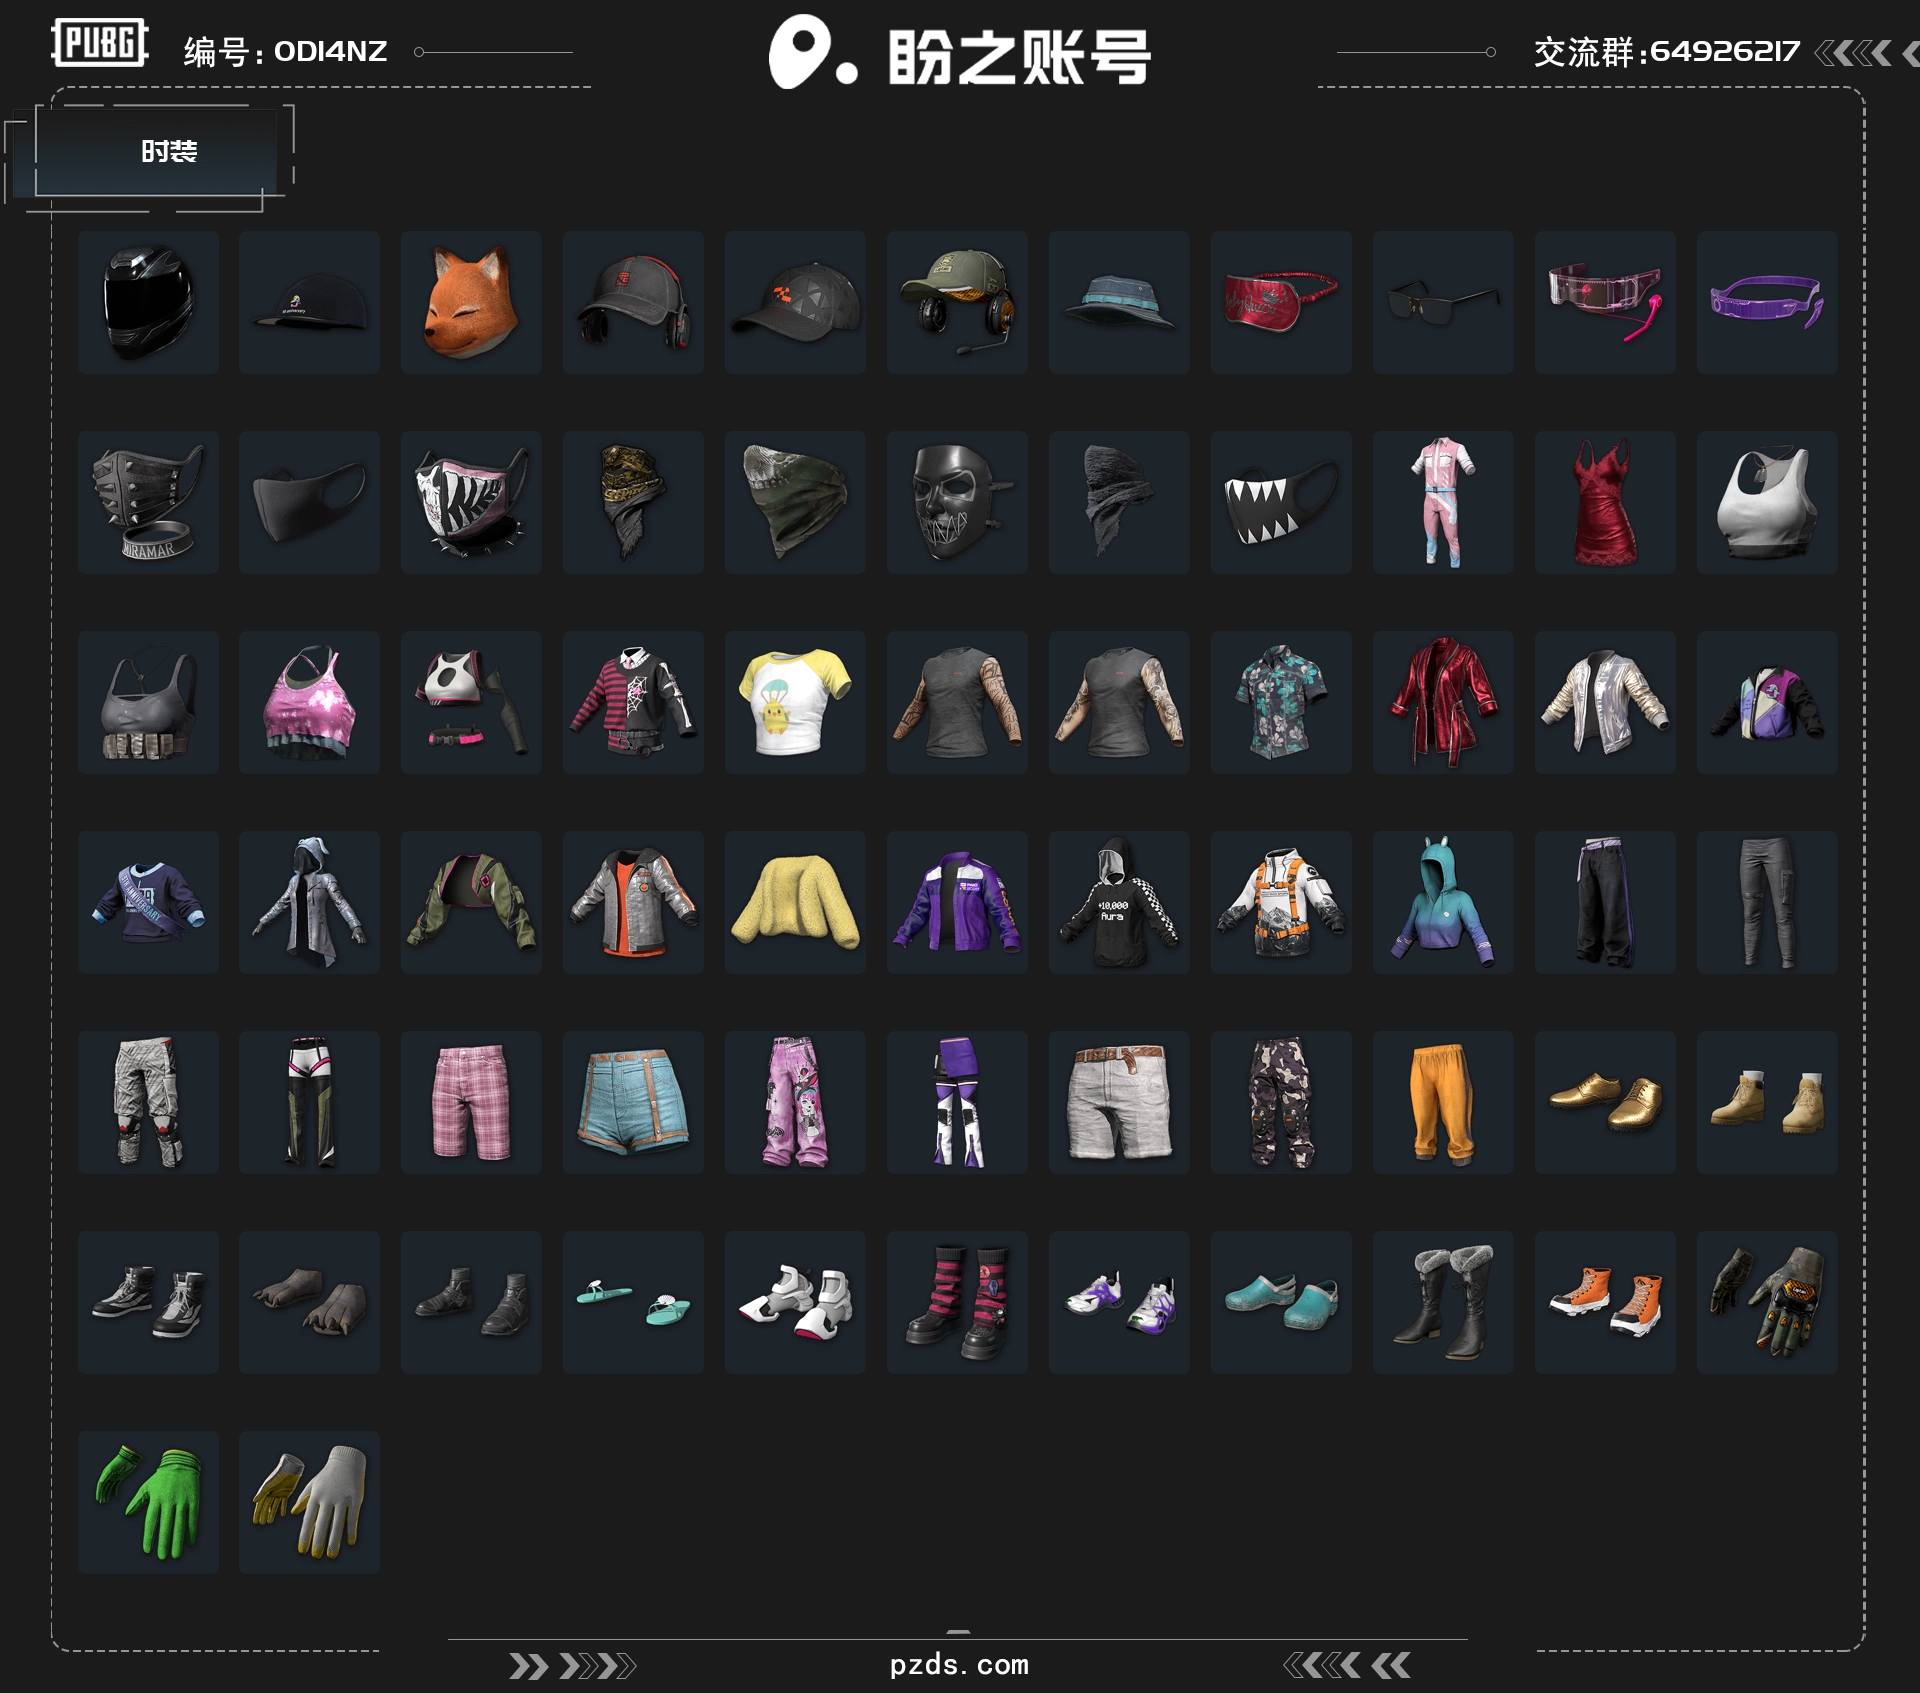Select the black 10,000 Aura hoodie
1920x1693 pixels.
pyautogui.click(x=1119, y=902)
